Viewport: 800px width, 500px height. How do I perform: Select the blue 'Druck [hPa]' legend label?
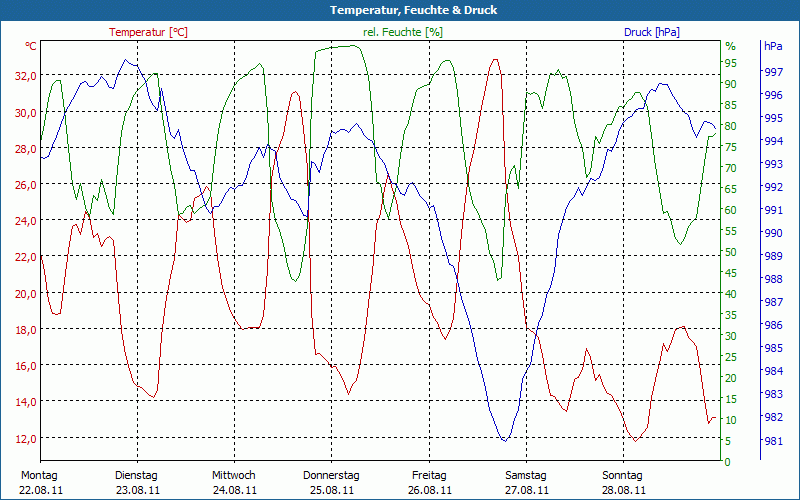point(652,32)
